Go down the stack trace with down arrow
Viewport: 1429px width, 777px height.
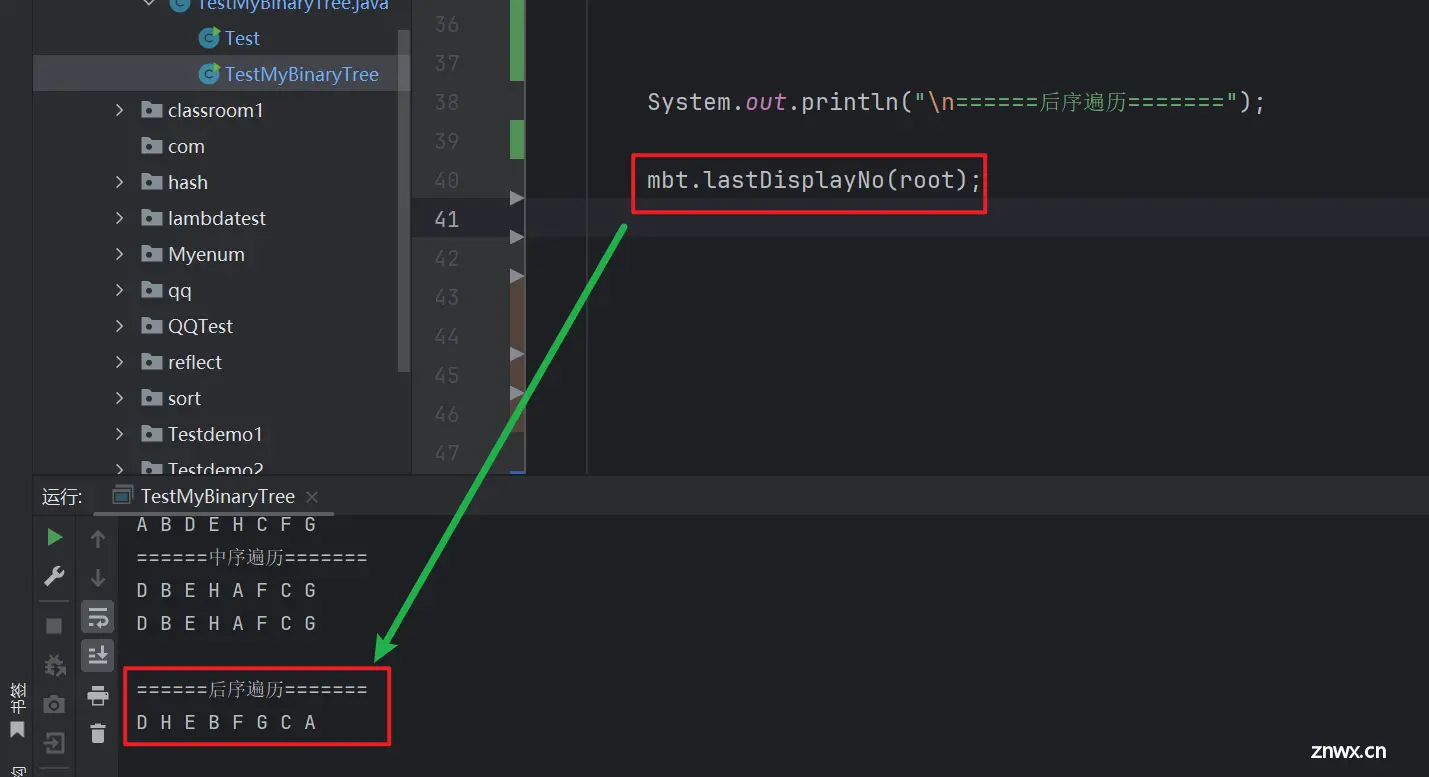[98, 578]
